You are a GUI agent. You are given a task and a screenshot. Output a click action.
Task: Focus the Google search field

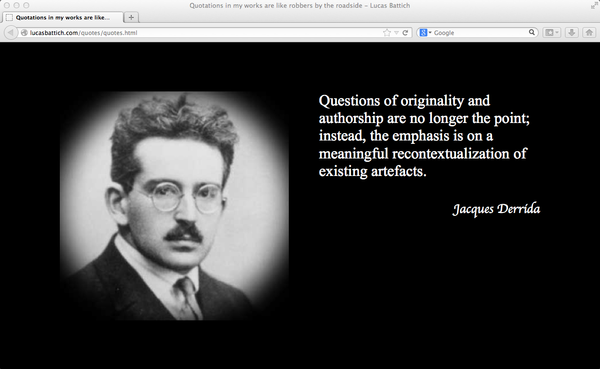tap(479, 33)
